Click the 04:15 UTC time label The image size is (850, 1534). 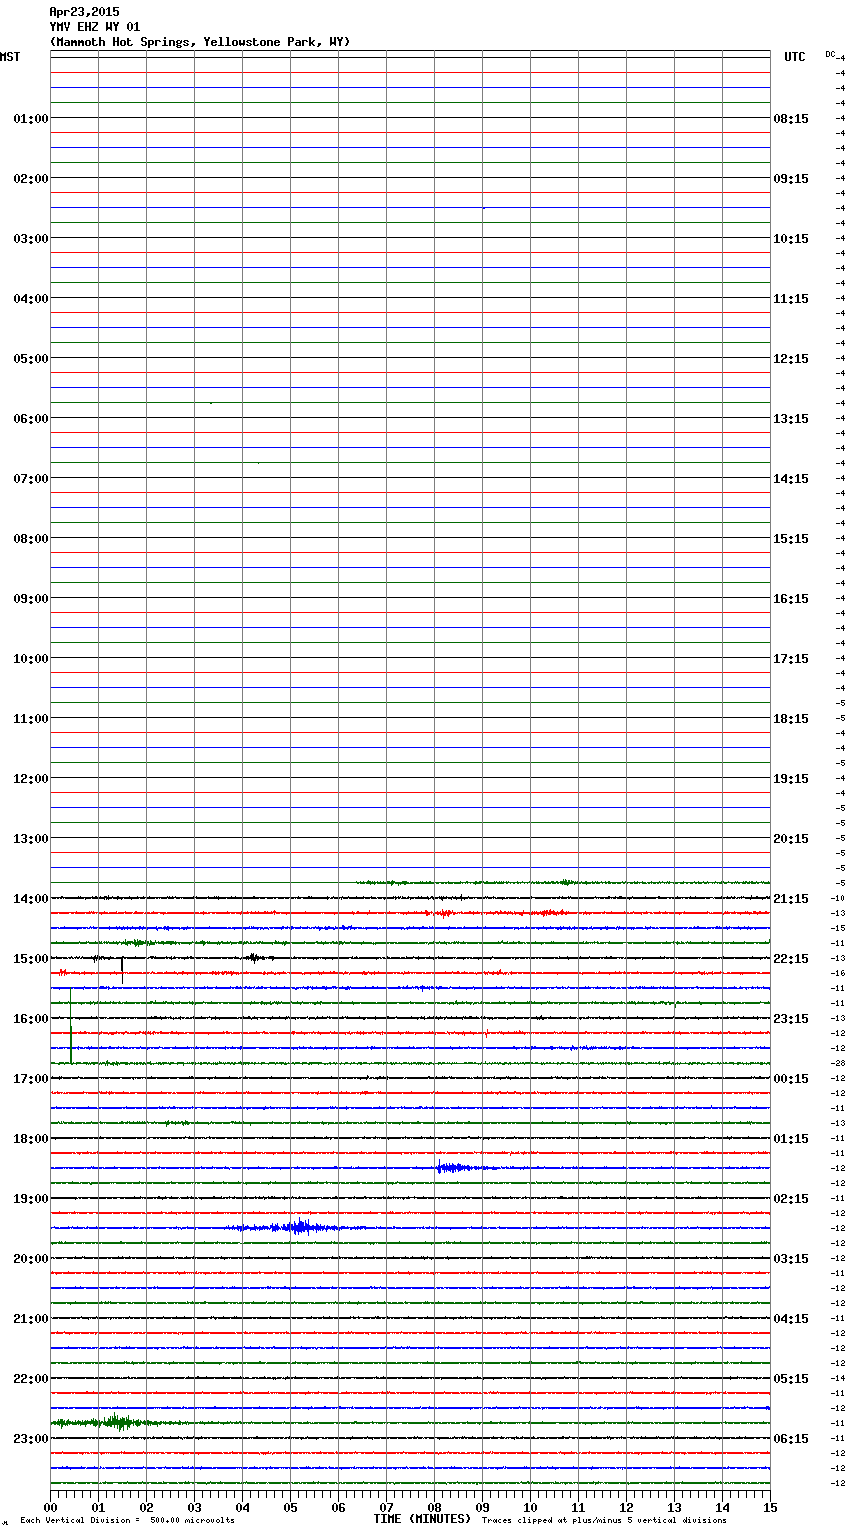pos(791,1319)
